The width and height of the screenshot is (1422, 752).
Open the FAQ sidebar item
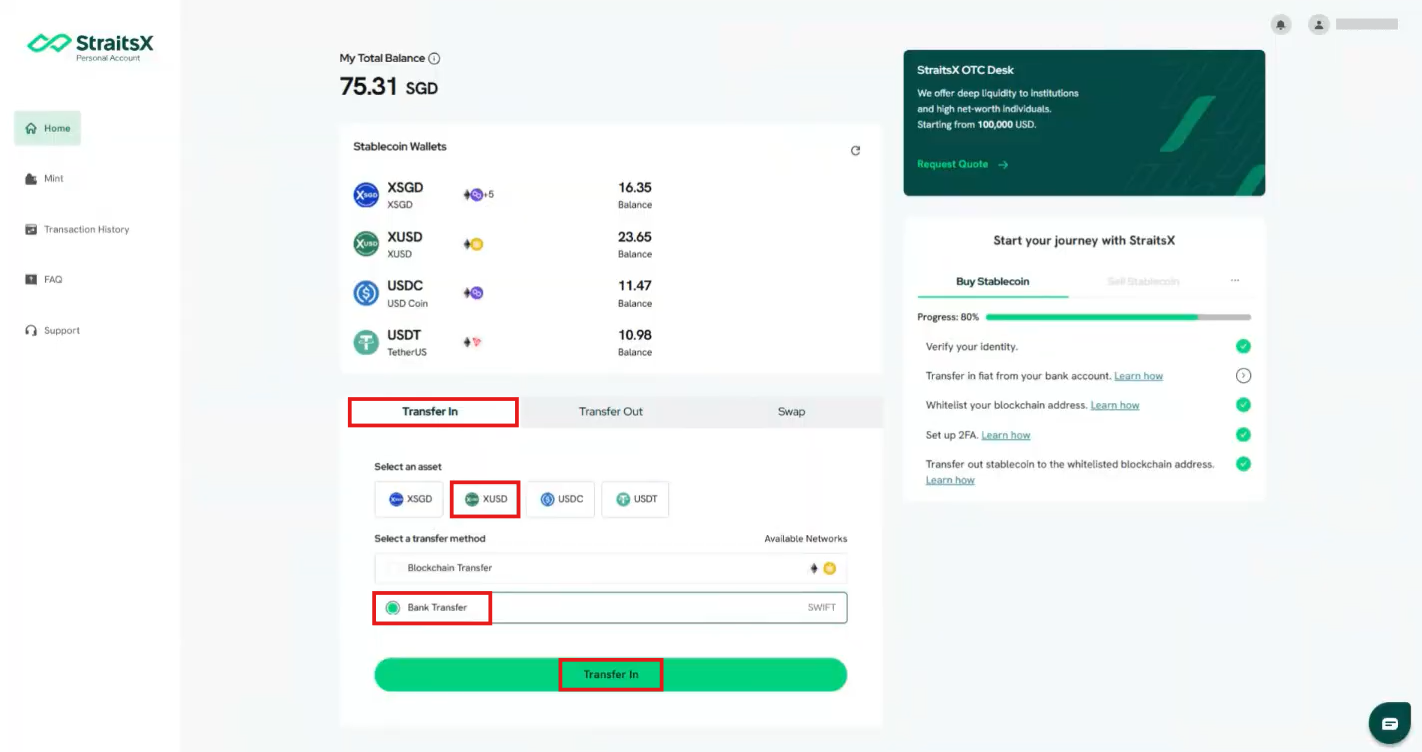(x=43, y=279)
